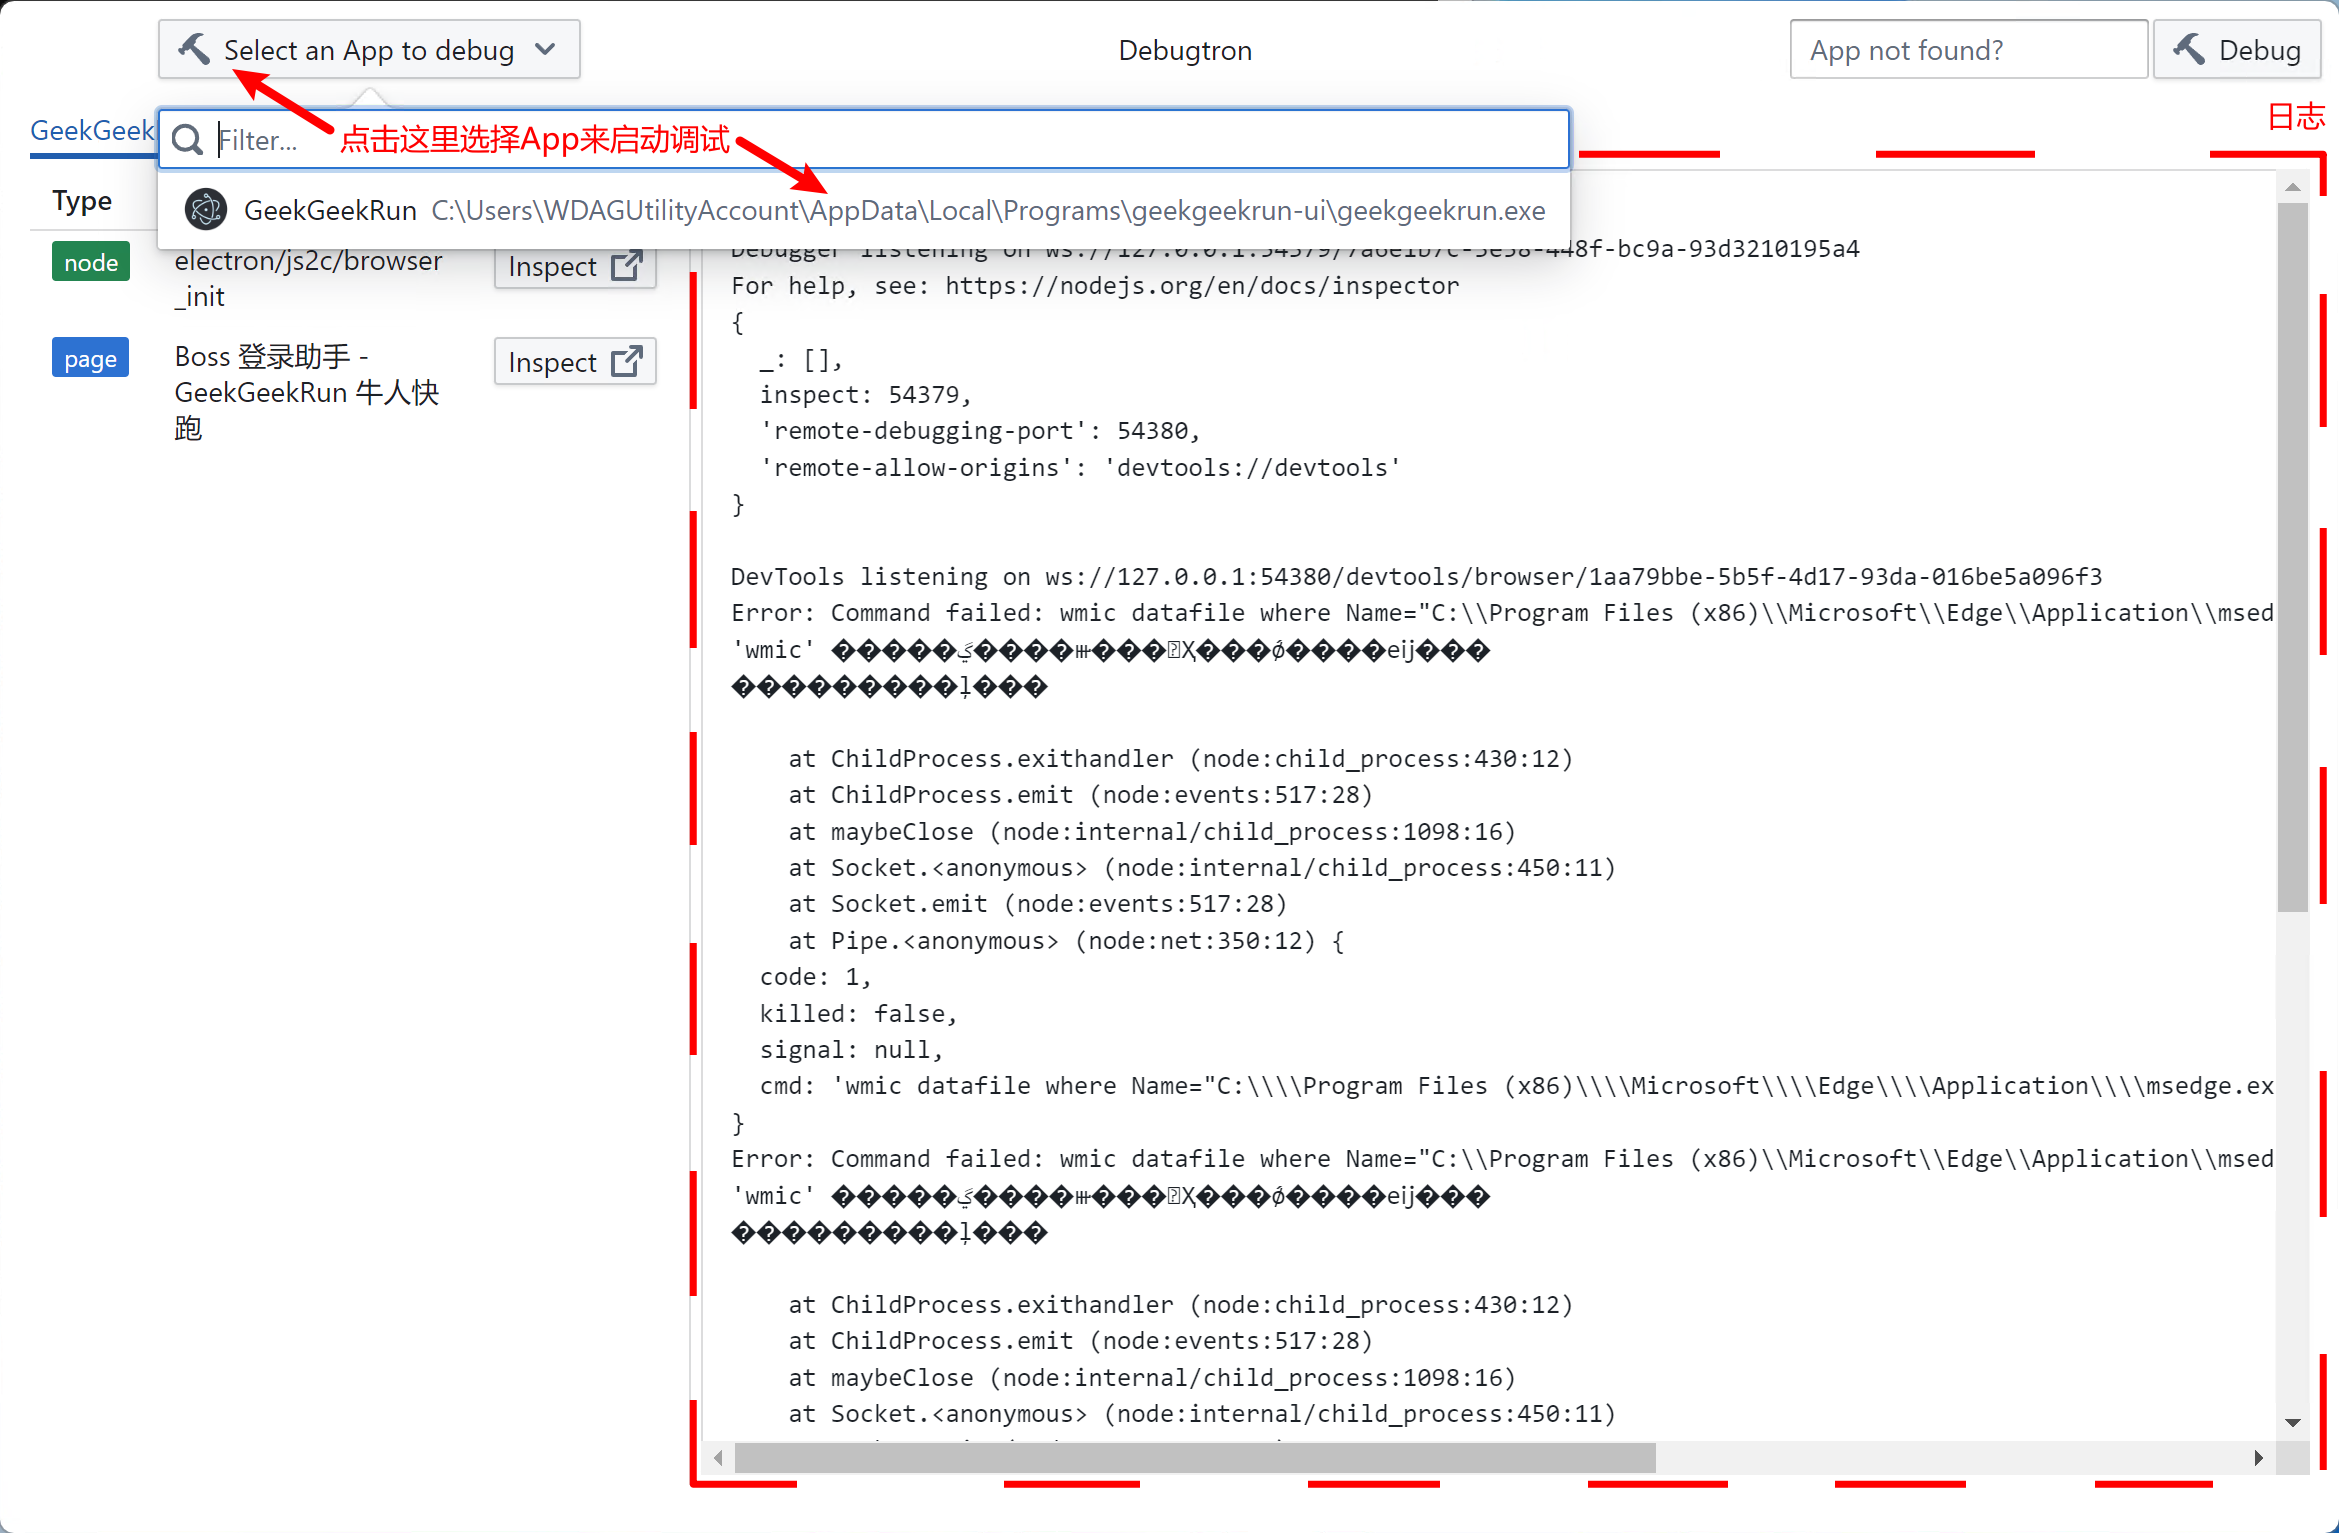
Task: Click the magnifier icon in filter box
Action: pyautogui.click(x=187, y=140)
